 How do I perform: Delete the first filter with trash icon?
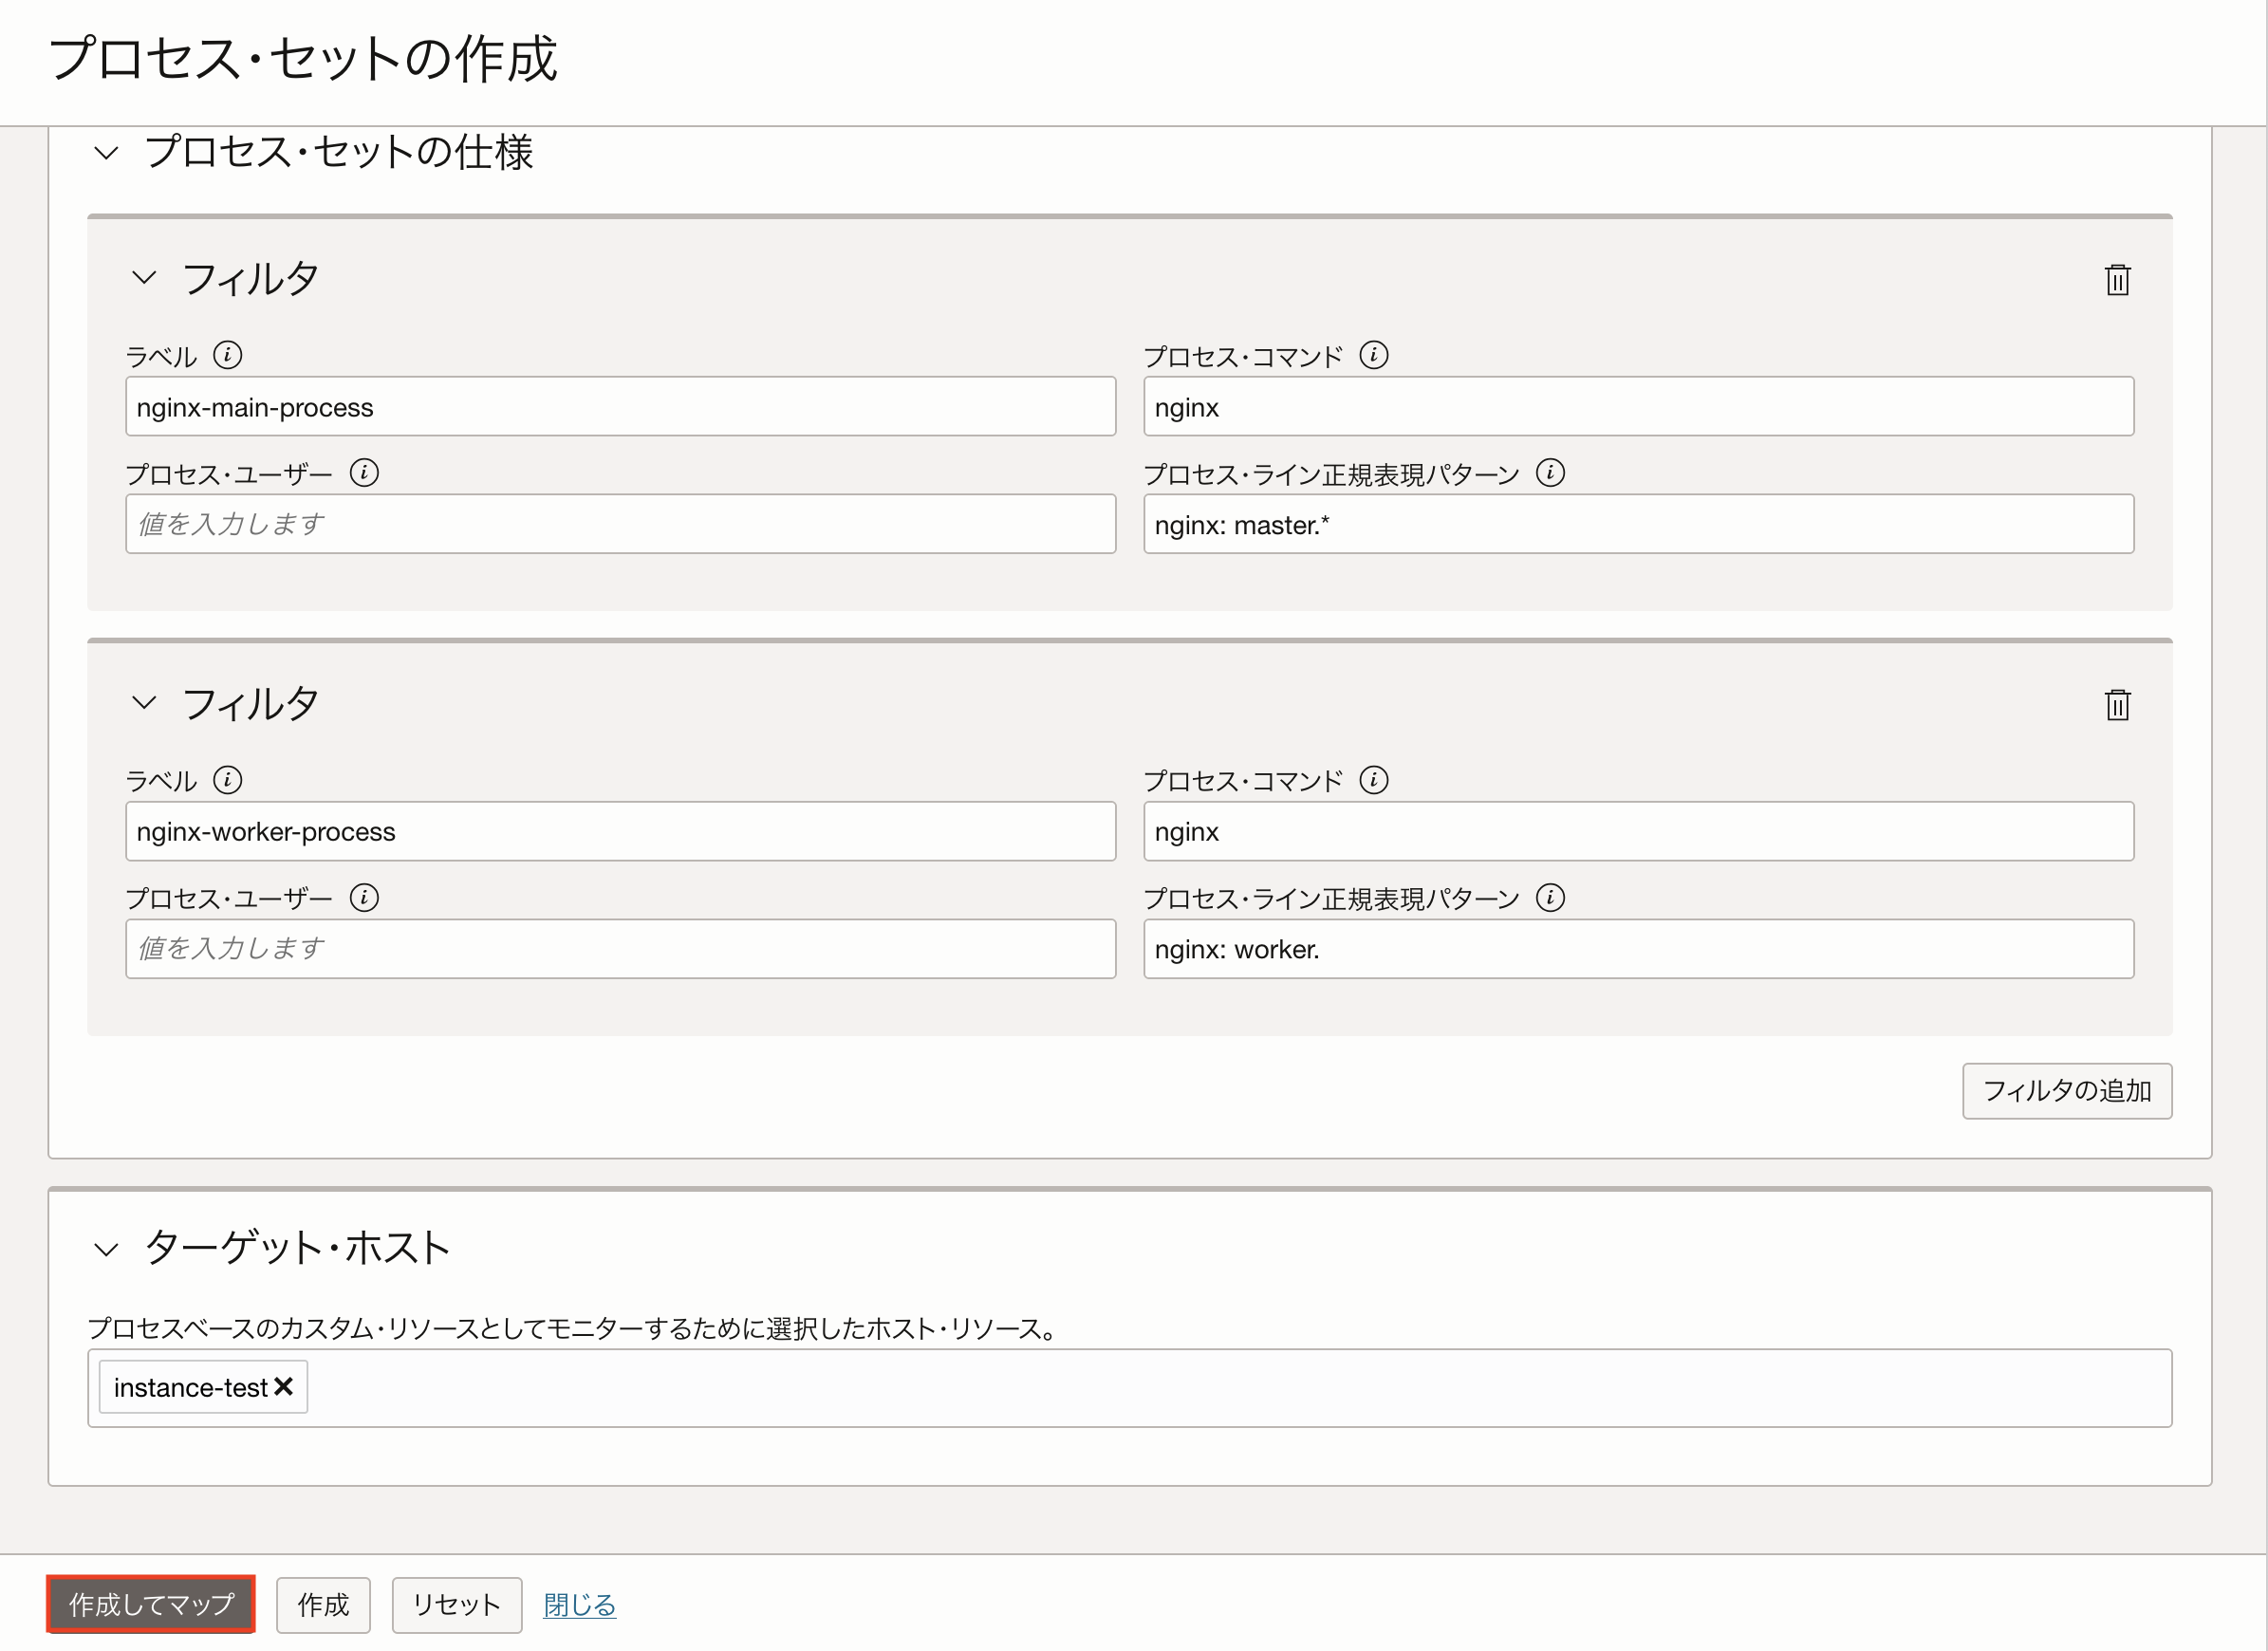pos(2116,279)
